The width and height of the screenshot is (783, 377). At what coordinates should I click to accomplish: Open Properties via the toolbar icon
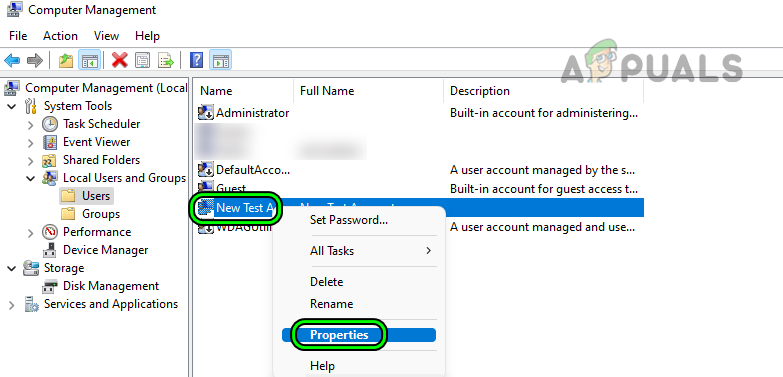click(x=143, y=61)
